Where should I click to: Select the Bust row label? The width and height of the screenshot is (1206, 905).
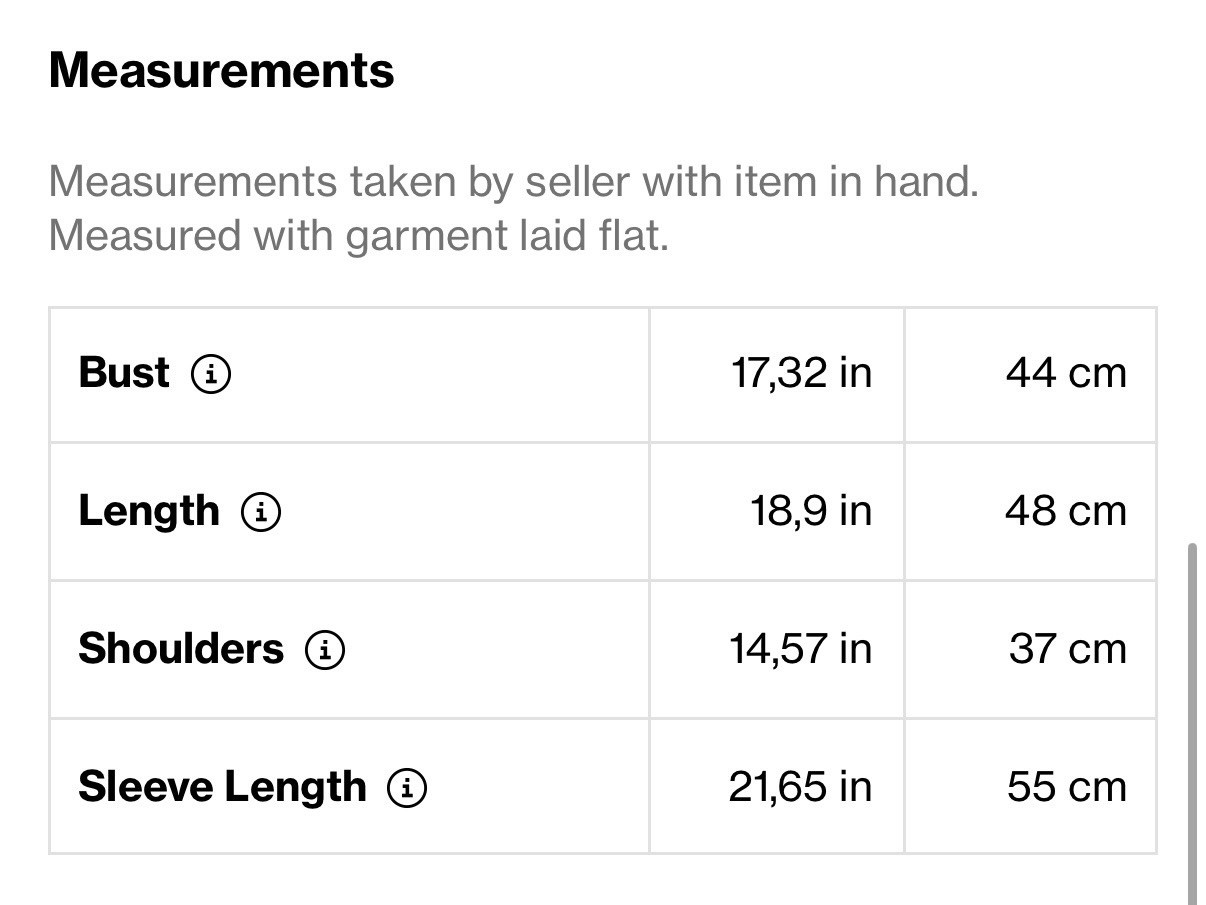point(124,373)
